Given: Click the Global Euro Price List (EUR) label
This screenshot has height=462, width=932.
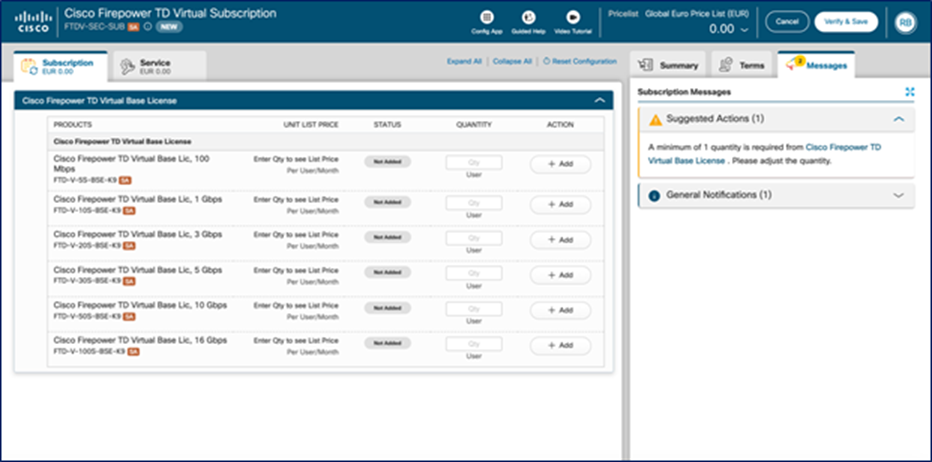Looking at the screenshot, I should (x=697, y=13).
